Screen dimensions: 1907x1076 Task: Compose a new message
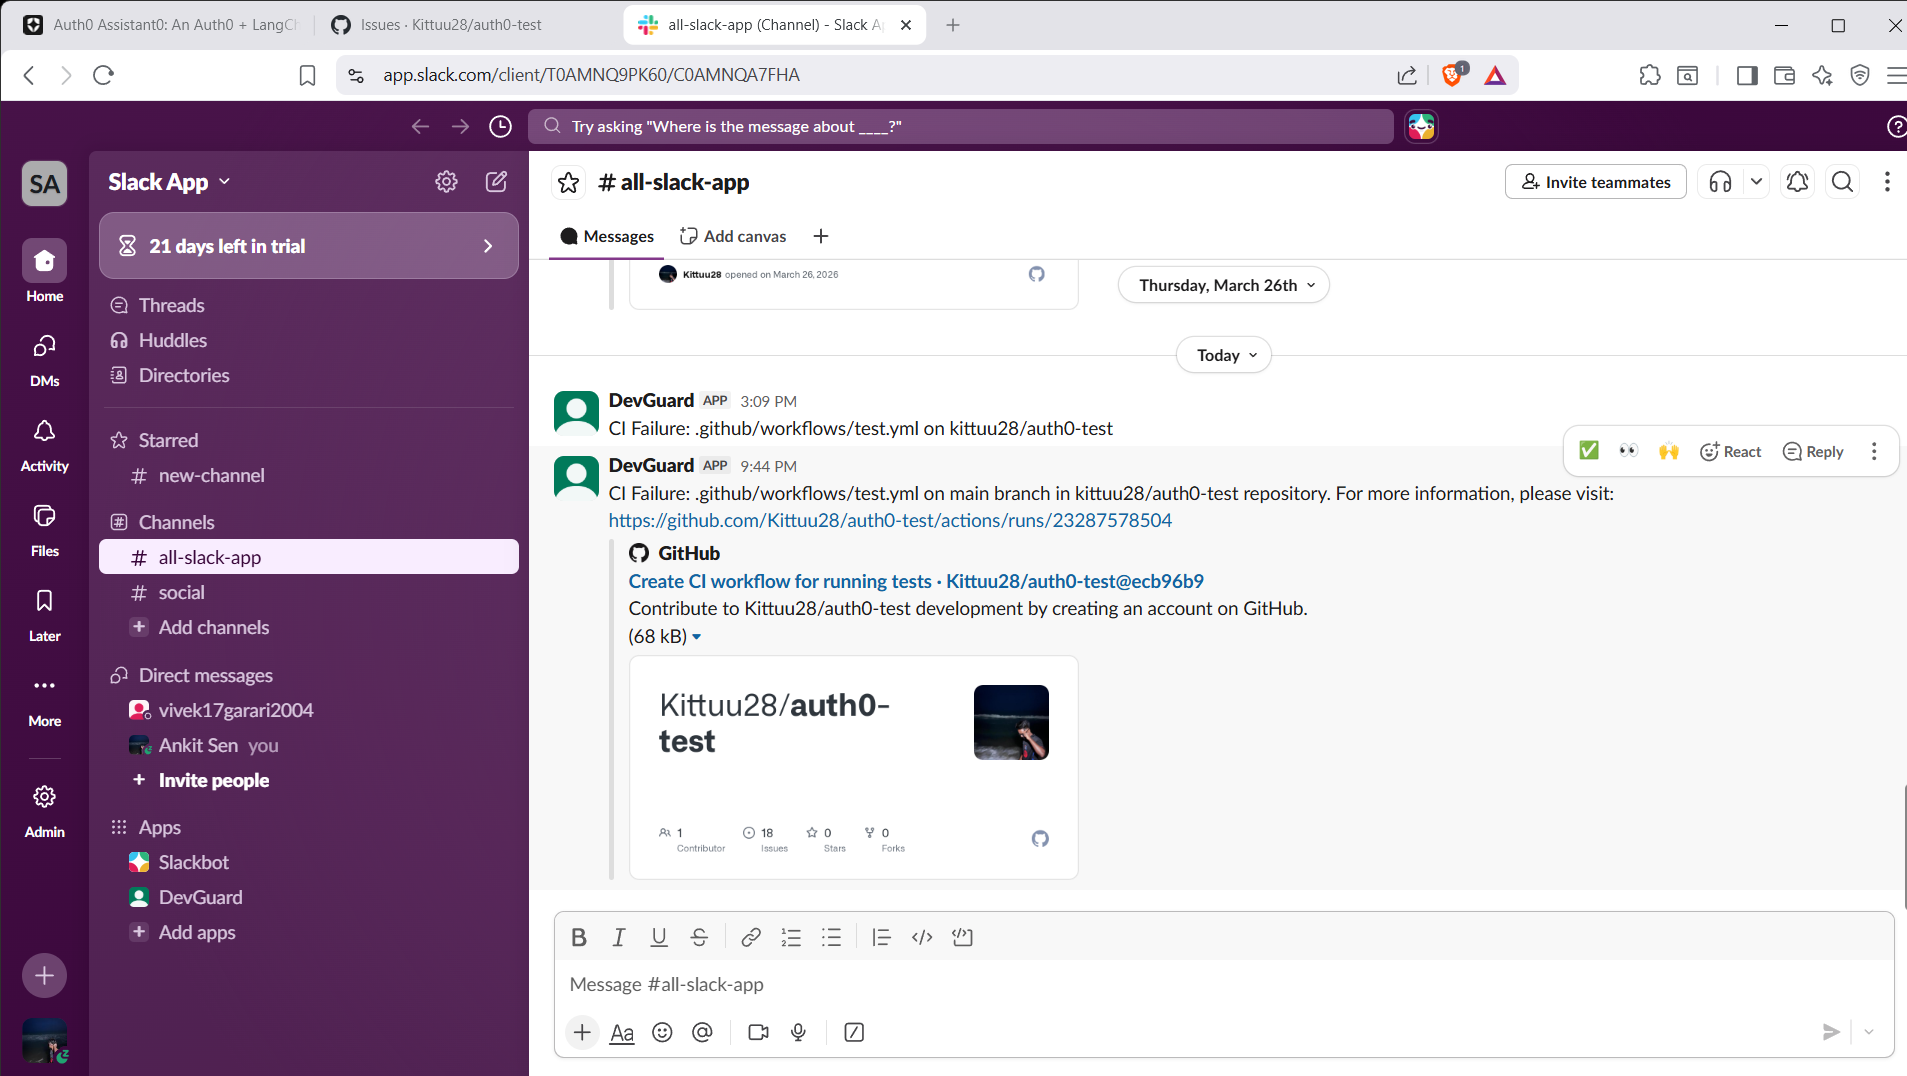(x=496, y=181)
